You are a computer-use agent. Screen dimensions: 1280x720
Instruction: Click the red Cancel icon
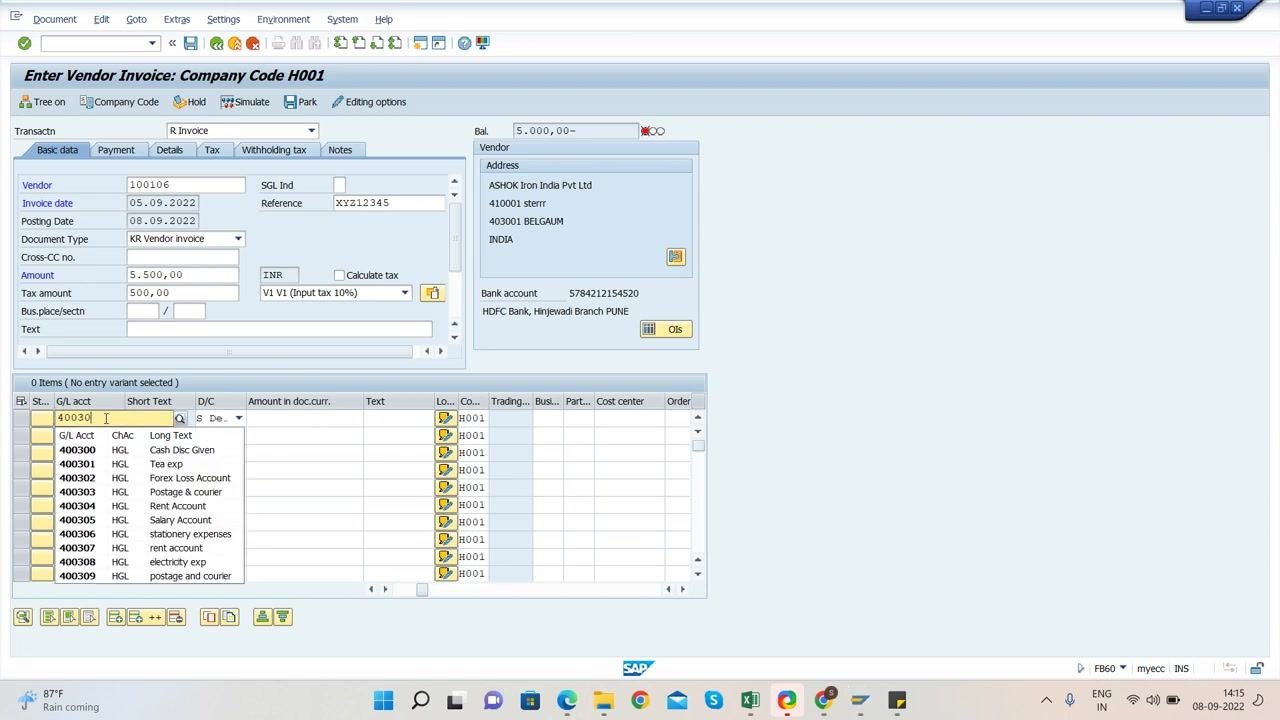pyautogui.click(x=252, y=43)
